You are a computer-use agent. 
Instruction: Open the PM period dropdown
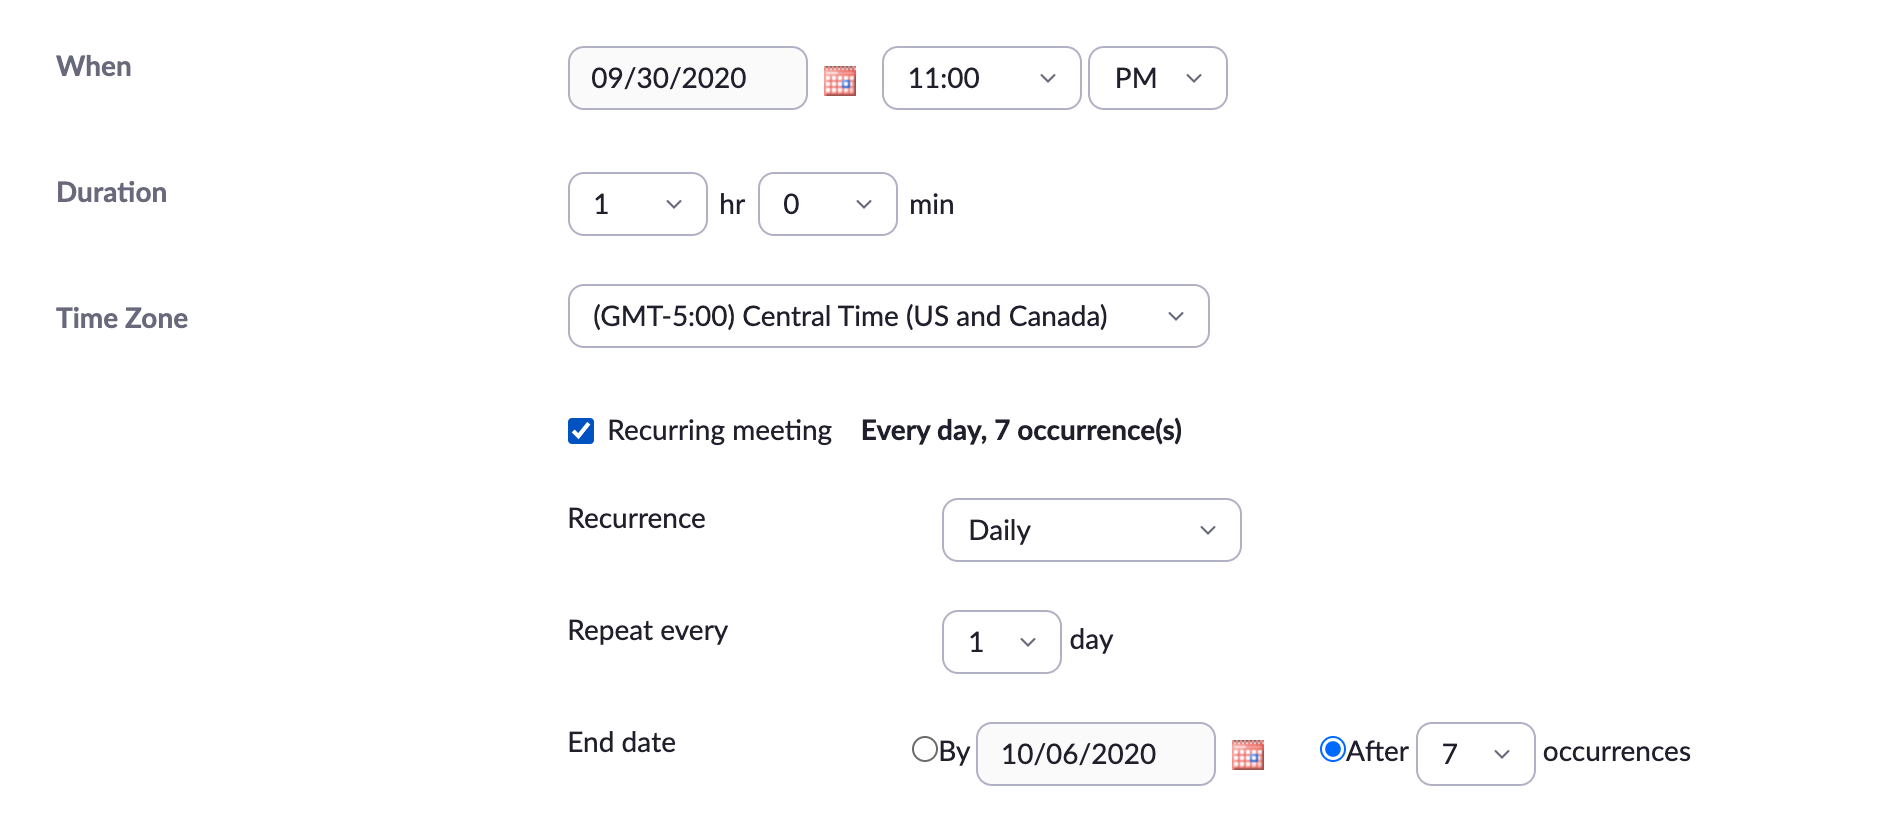tap(1157, 78)
